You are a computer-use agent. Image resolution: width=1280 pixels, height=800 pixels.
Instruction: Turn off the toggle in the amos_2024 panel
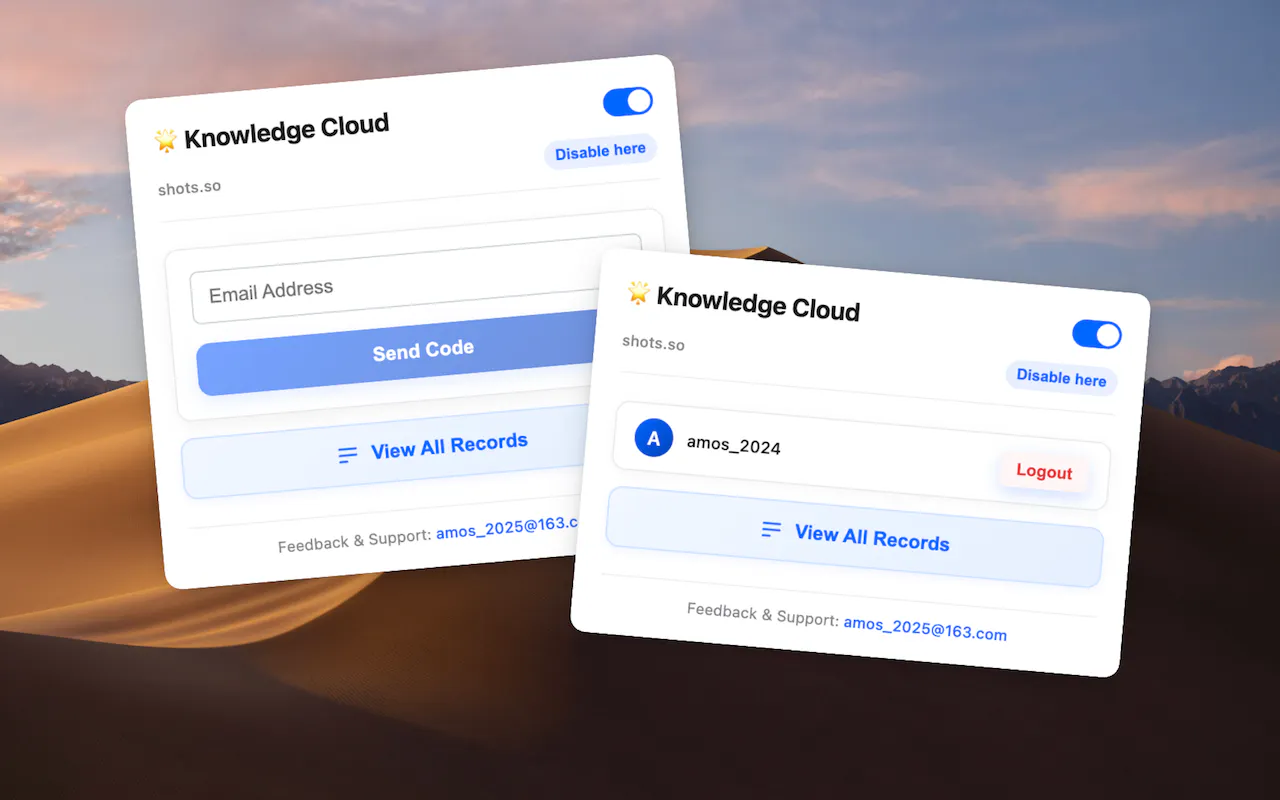(1097, 334)
